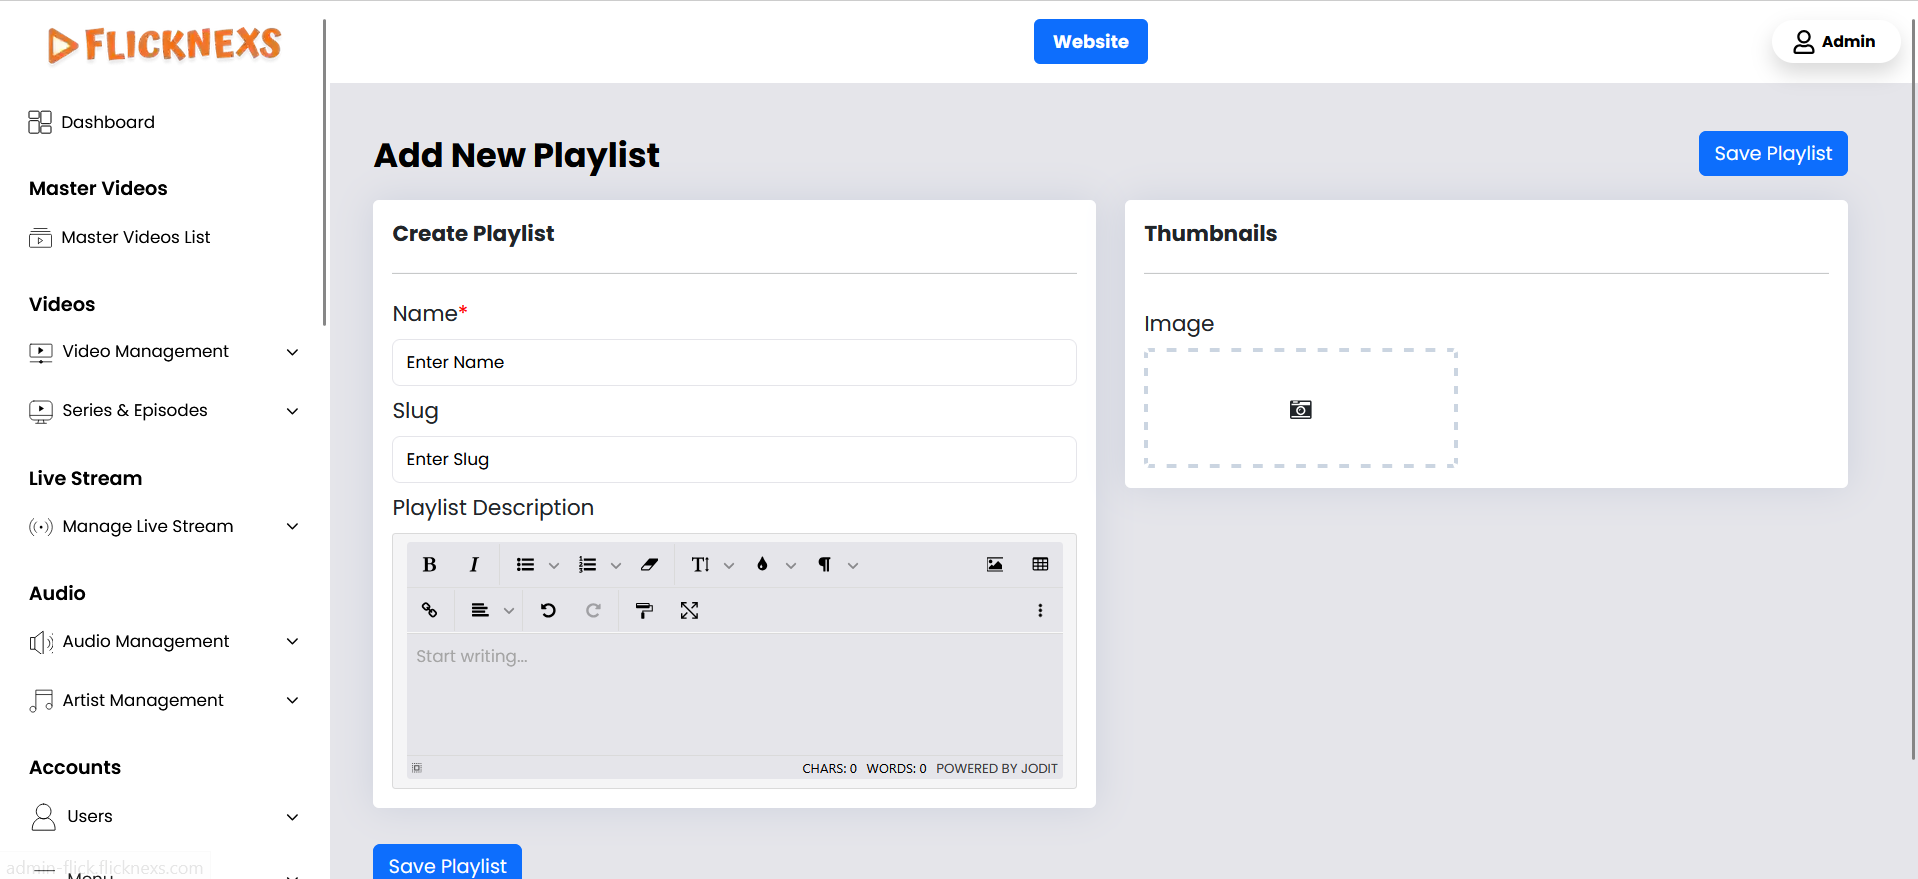Click the copy format paintbrush icon
Viewport: 1918px width, 879px height.
point(644,610)
